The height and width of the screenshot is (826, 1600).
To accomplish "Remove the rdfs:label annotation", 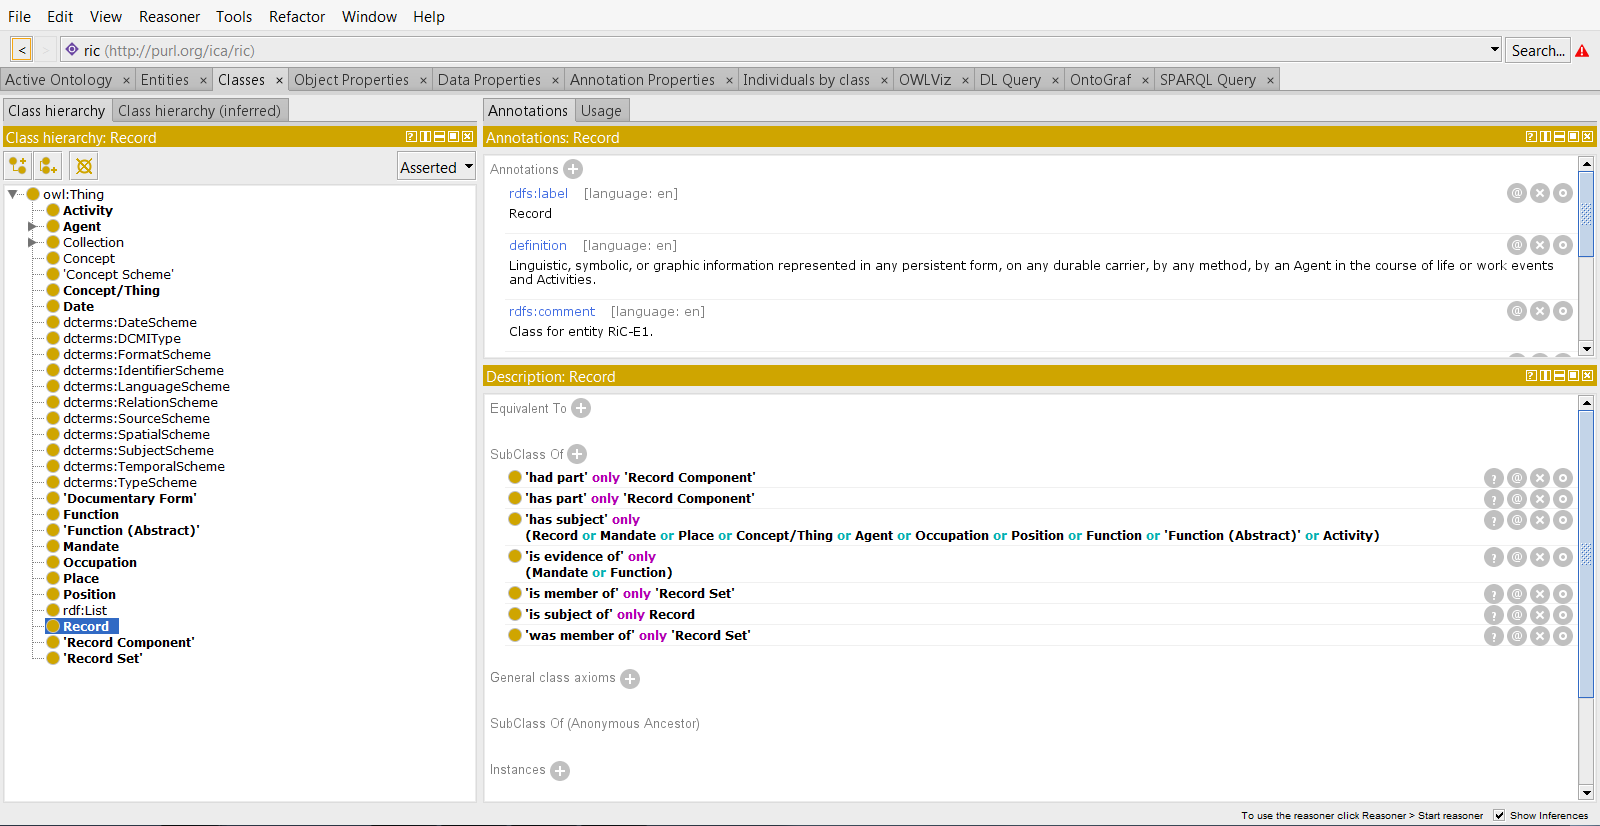I will point(1540,193).
